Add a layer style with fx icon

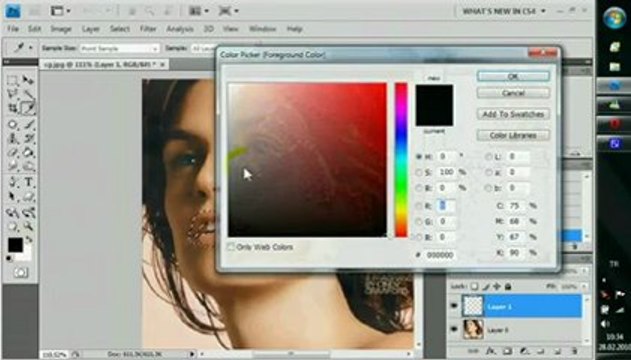(490, 351)
